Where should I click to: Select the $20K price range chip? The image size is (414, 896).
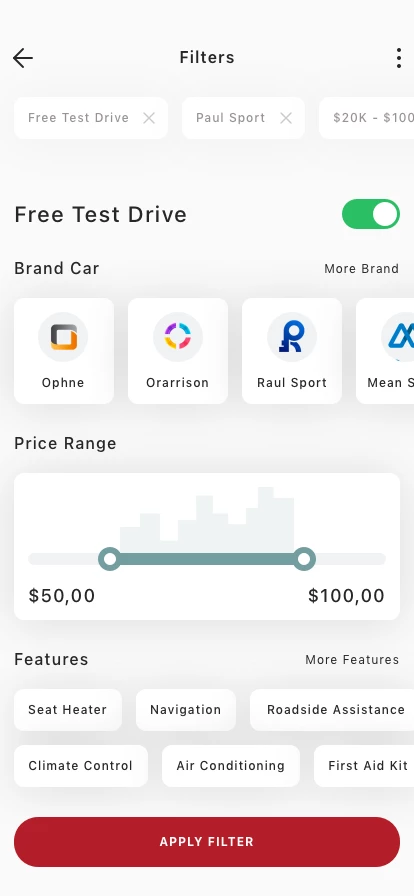coord(367,118)
